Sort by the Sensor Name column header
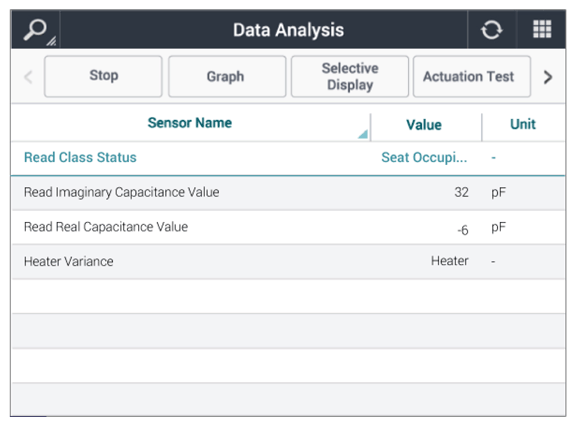Viewport: 576px width, 426px height. pos(190,123)
